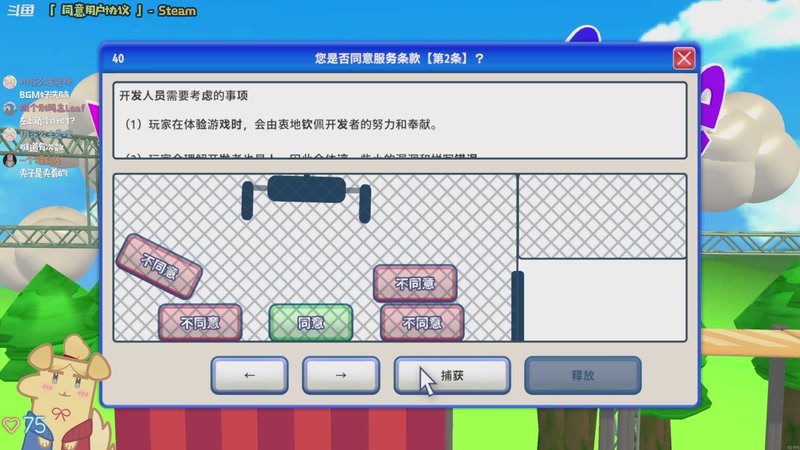
Task: Click the dark divider post by drop box
Action: [x=517, y=305]
